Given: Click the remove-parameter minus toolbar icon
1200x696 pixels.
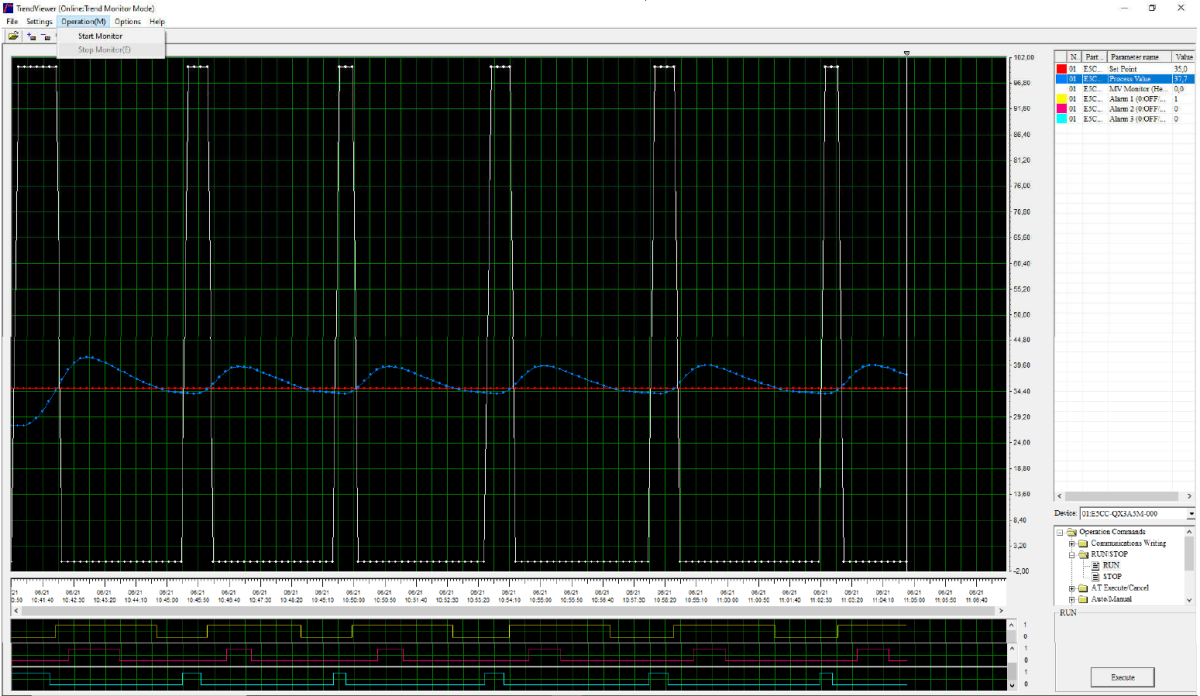Looking at the screenshot, I should pyautogui.click(x=46, y=36).
